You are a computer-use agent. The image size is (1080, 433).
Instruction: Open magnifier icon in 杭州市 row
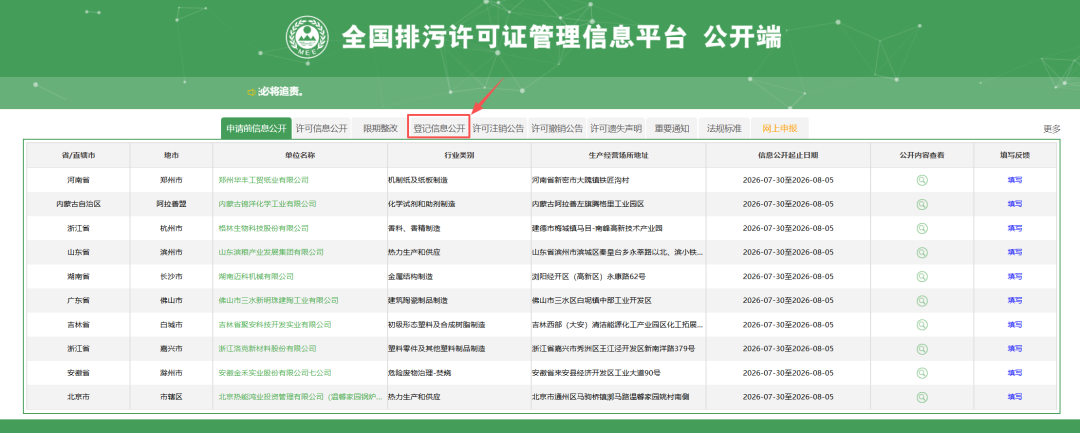[x=922, y=229]
